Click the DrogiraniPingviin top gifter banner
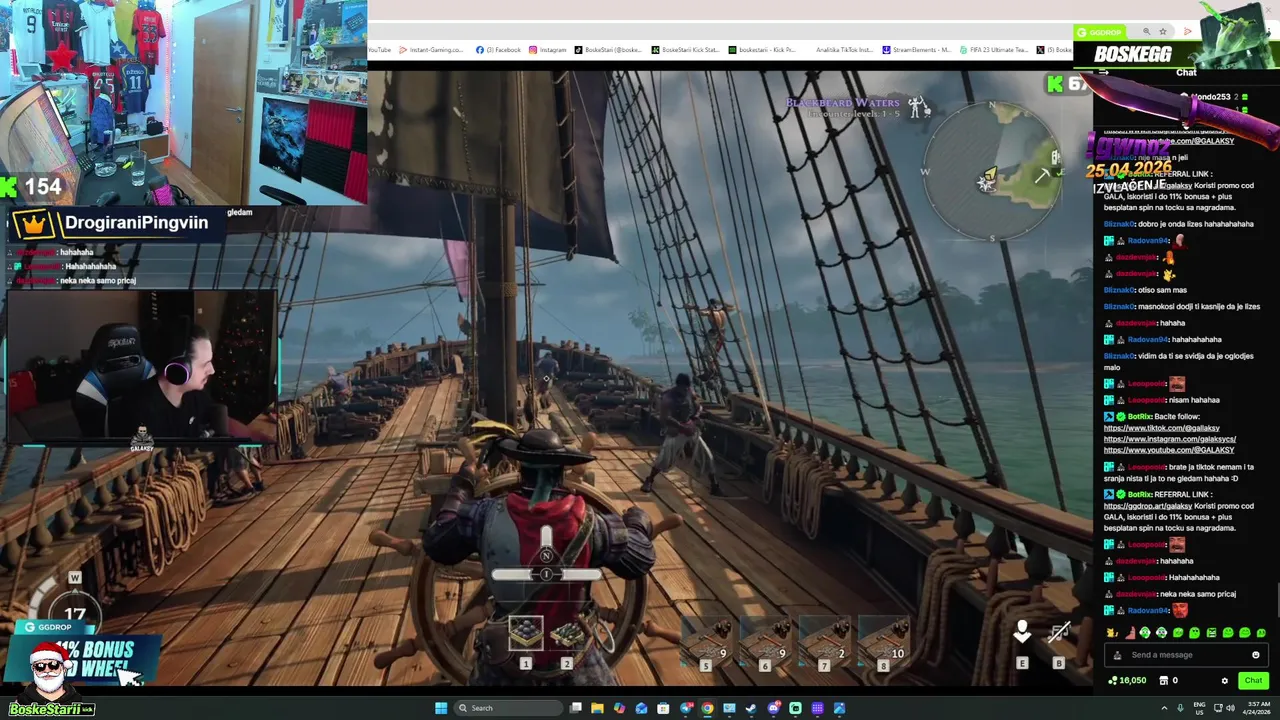The width and height of the screenshot is (1280, 720). 118,223
